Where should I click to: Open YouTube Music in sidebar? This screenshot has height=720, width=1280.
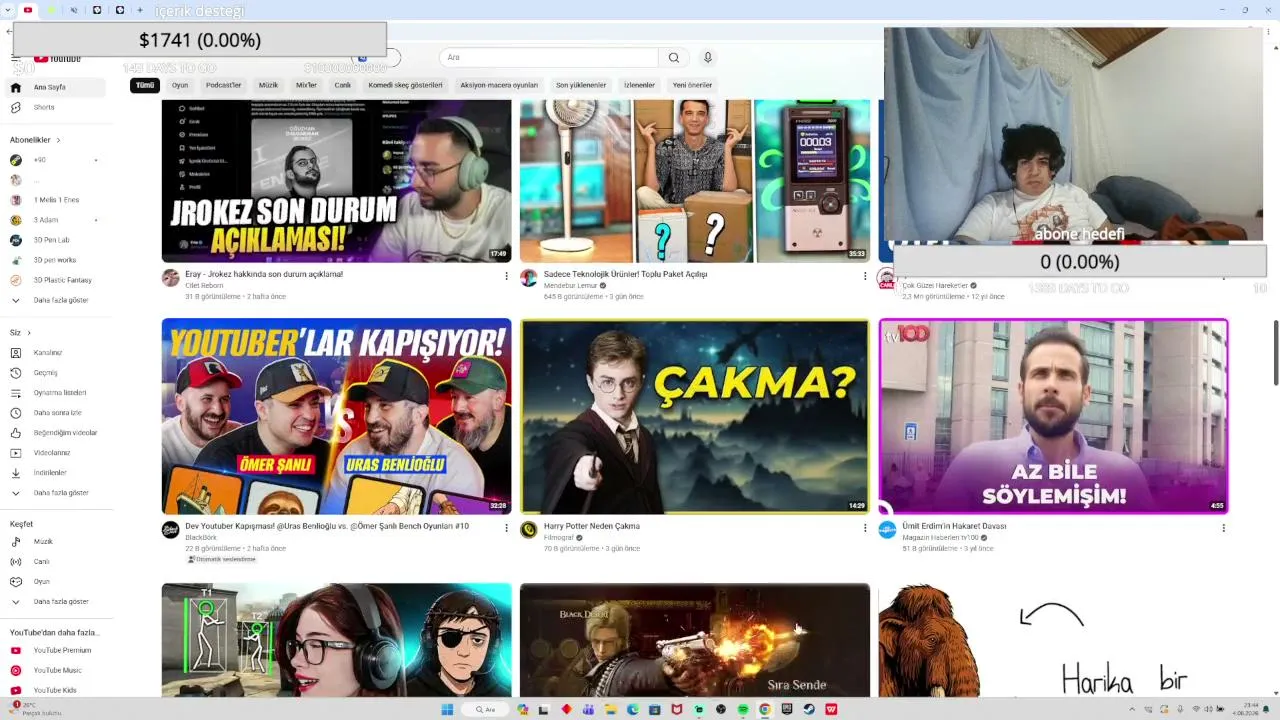tap(57, 670)
